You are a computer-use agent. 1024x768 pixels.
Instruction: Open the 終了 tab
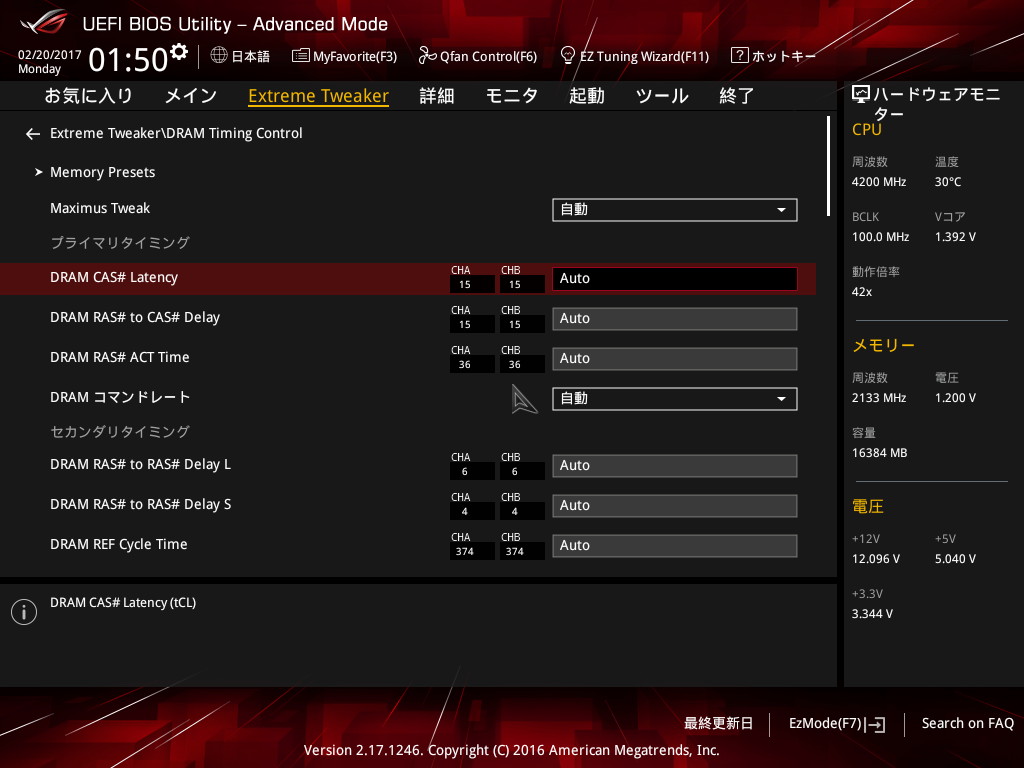point(737,96)
